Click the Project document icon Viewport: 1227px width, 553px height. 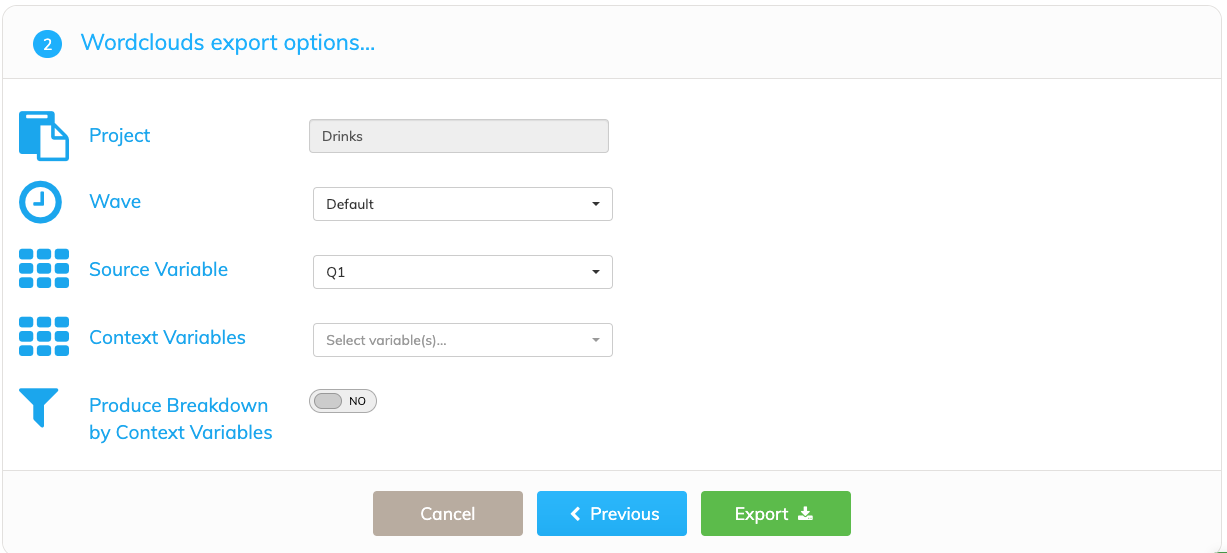point(44,136)
